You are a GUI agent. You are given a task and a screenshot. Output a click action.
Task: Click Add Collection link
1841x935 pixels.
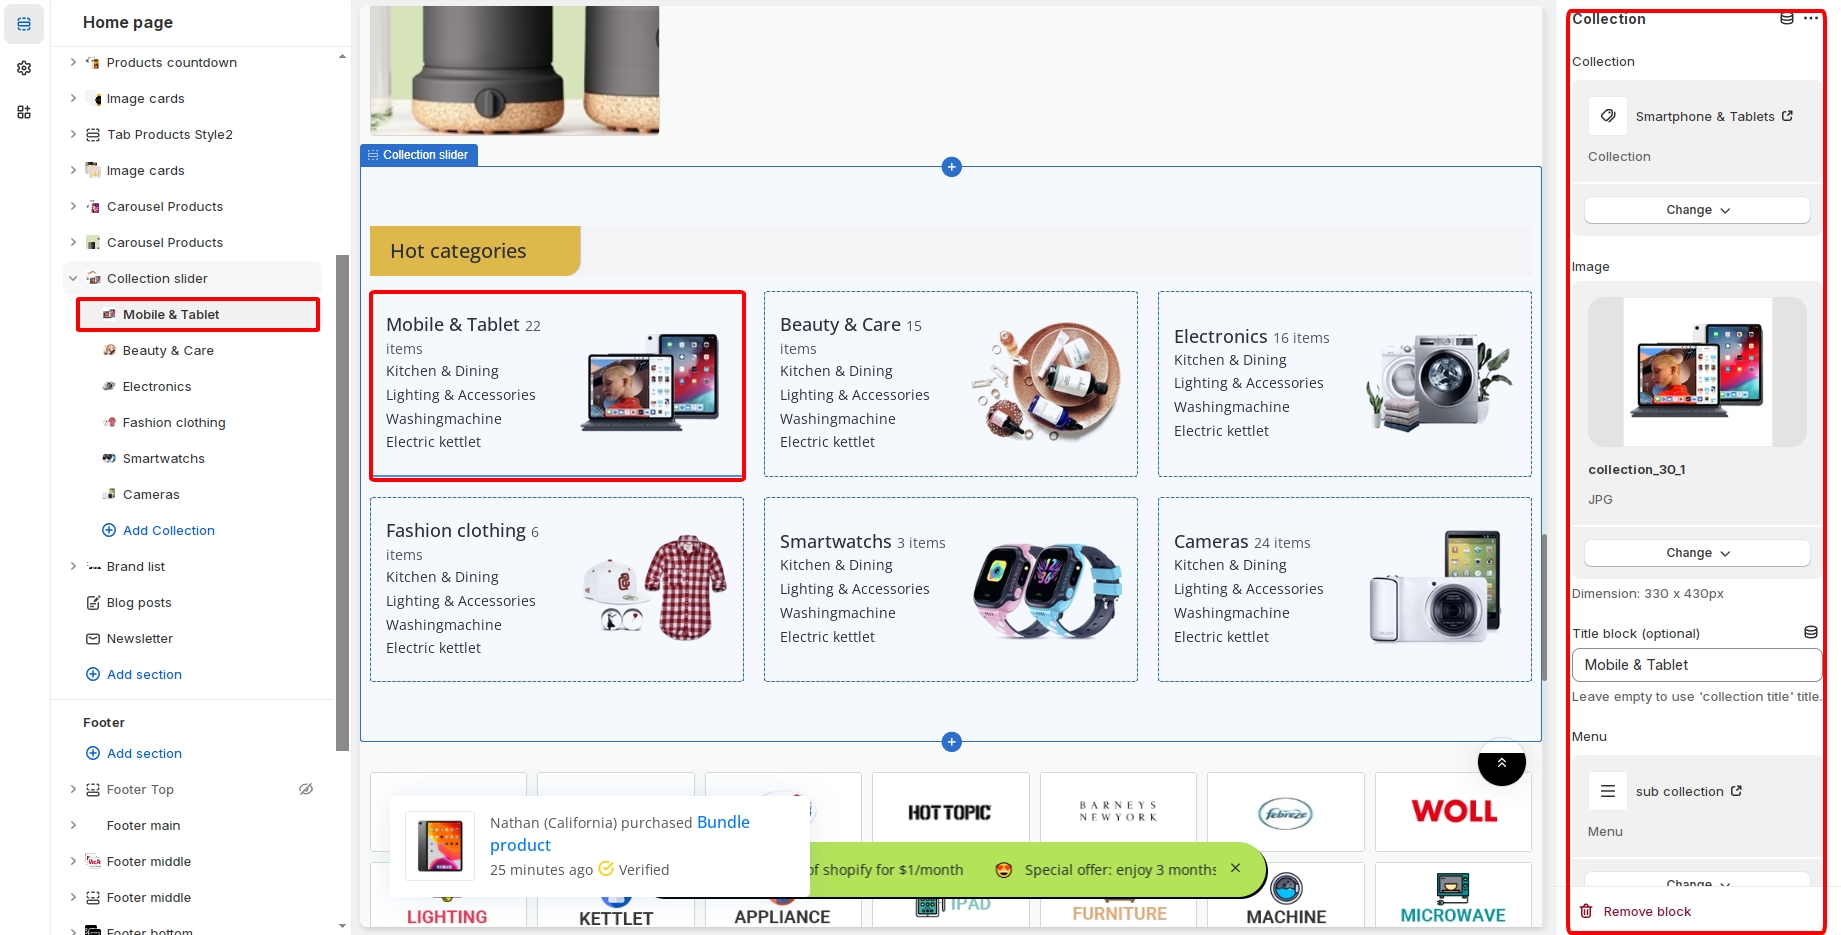click(168, 530)
